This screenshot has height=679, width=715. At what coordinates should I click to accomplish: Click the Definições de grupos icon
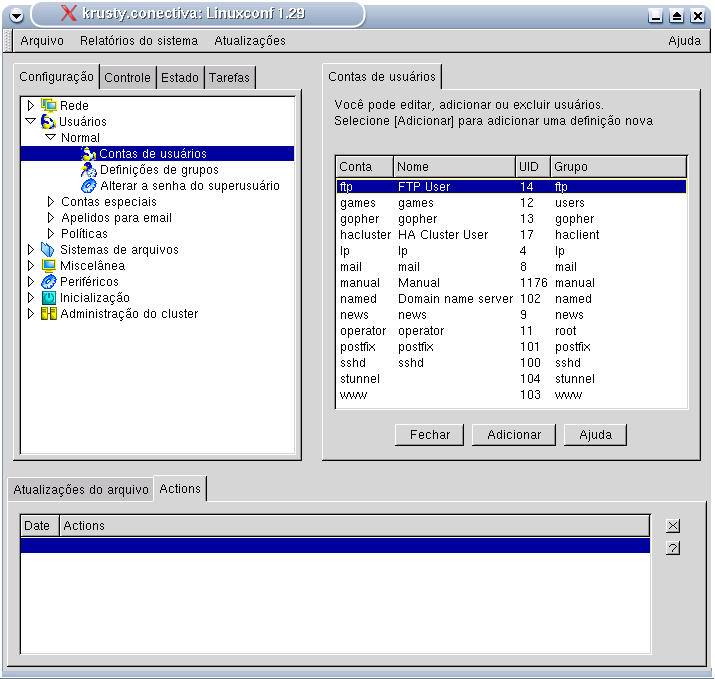pyautogui.click(x=88, y=170)
